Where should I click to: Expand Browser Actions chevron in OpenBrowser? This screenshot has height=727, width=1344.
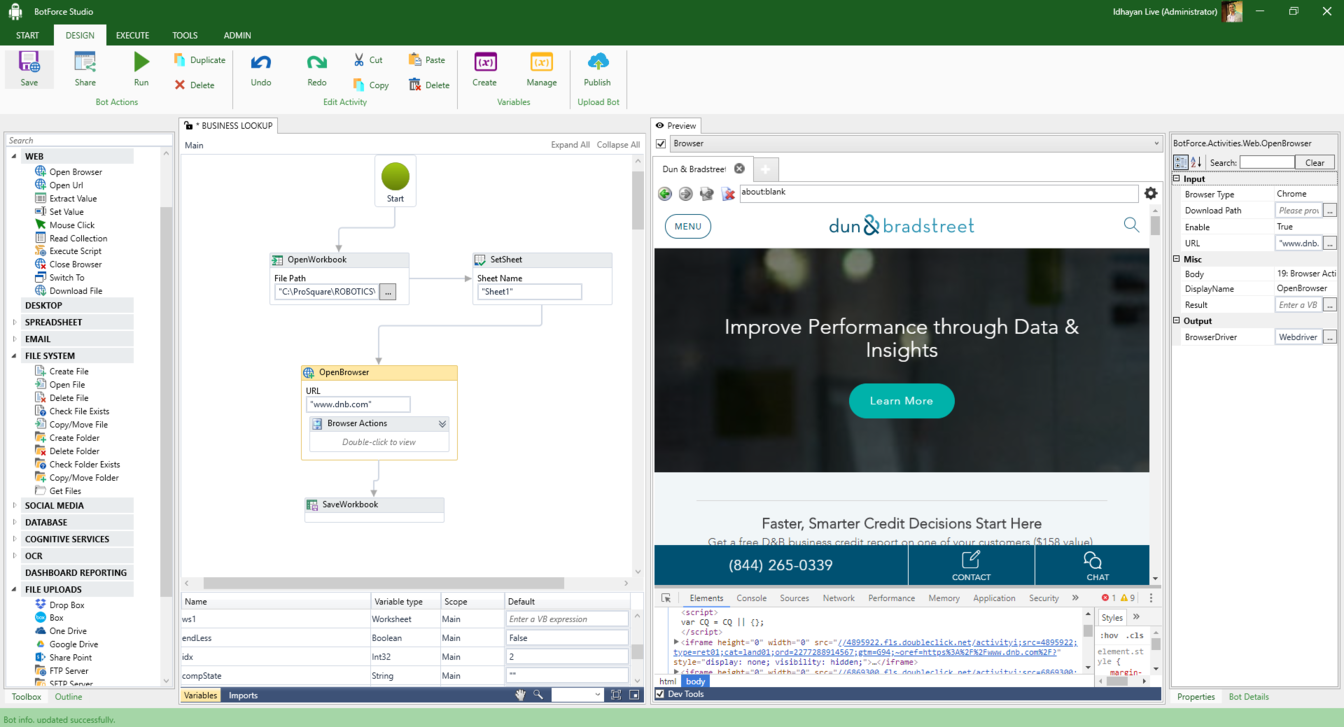click(442, 424)
